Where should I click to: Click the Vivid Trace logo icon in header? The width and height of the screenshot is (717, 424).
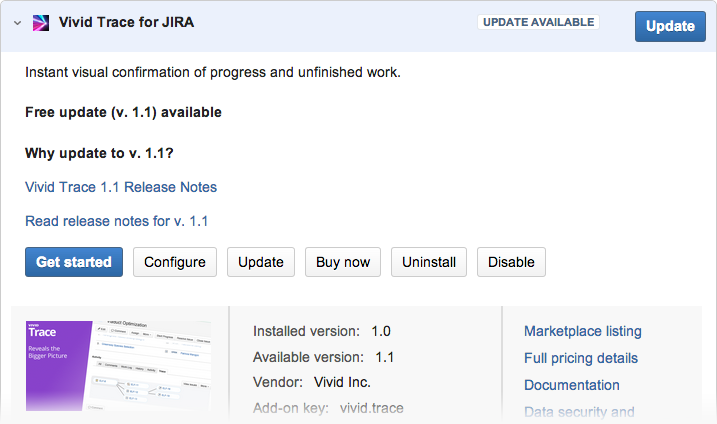pyautogui.click(x=41, y=22)
